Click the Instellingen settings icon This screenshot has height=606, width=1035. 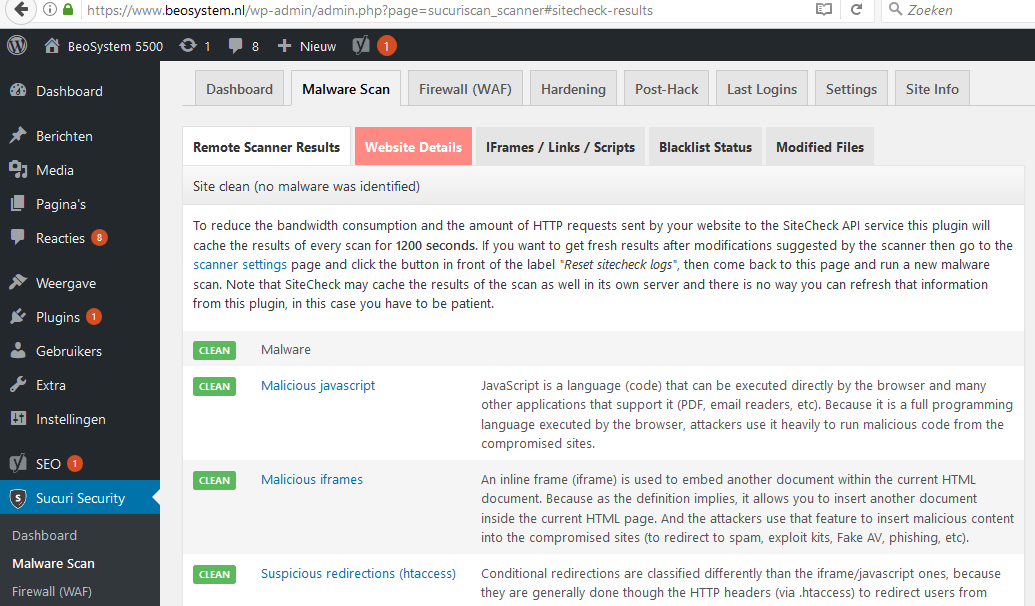coord(18,418)
